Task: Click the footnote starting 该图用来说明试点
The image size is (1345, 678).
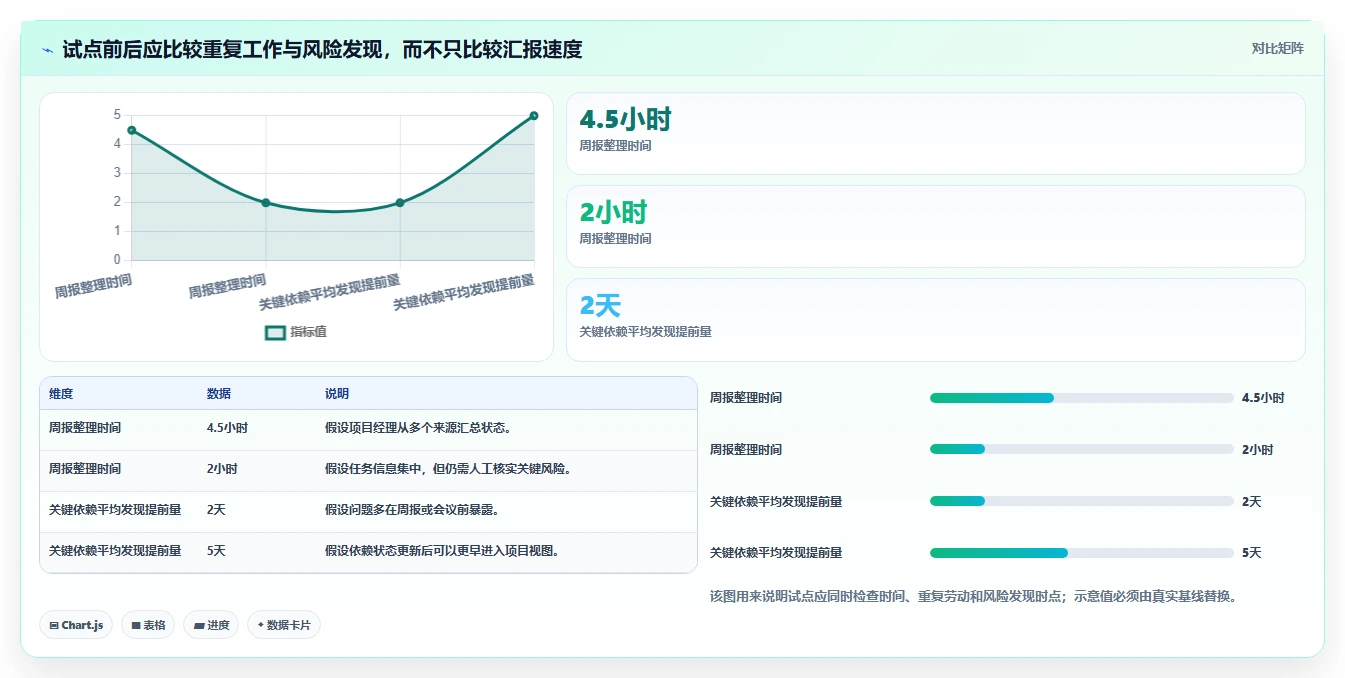Action: coord(973,596)
